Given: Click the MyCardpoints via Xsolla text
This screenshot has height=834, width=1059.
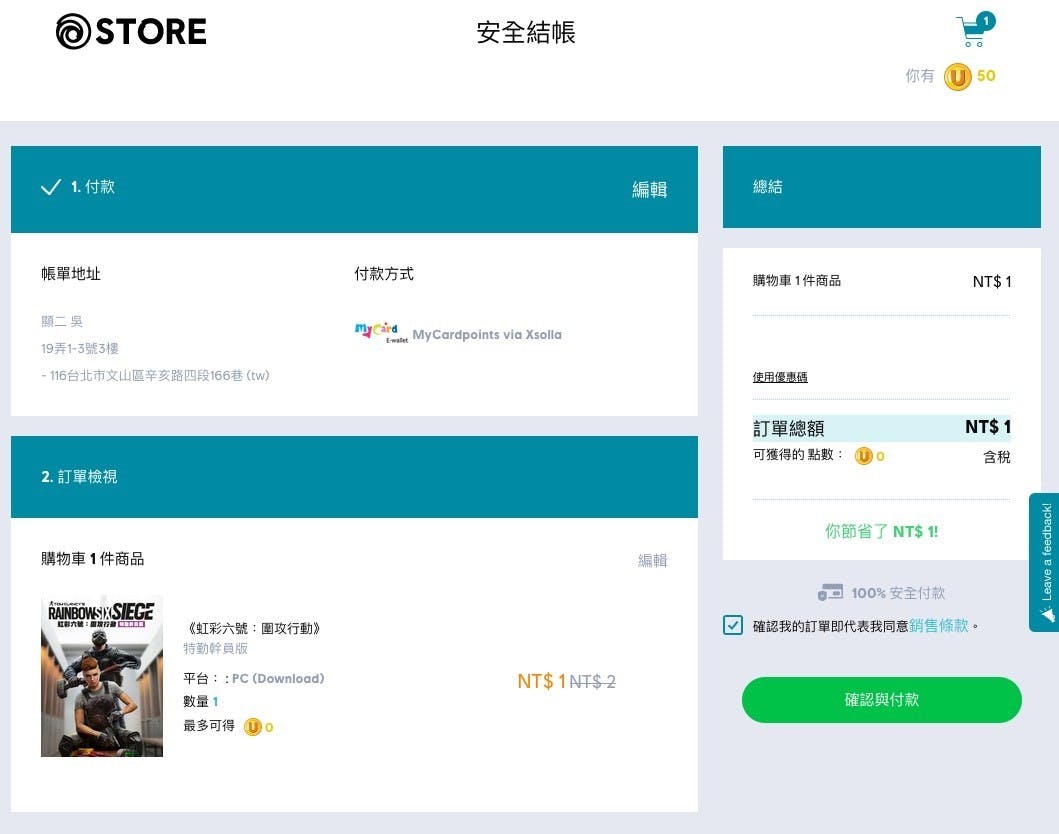Looking at the screenshot, I should pyautogui.click(x=487, y=334).
